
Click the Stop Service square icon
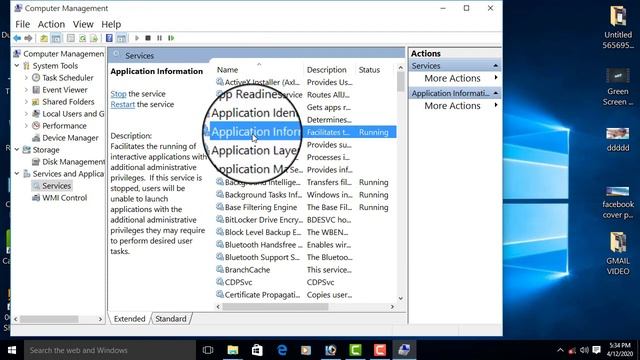pyautogui.click(x=148, y=38)
